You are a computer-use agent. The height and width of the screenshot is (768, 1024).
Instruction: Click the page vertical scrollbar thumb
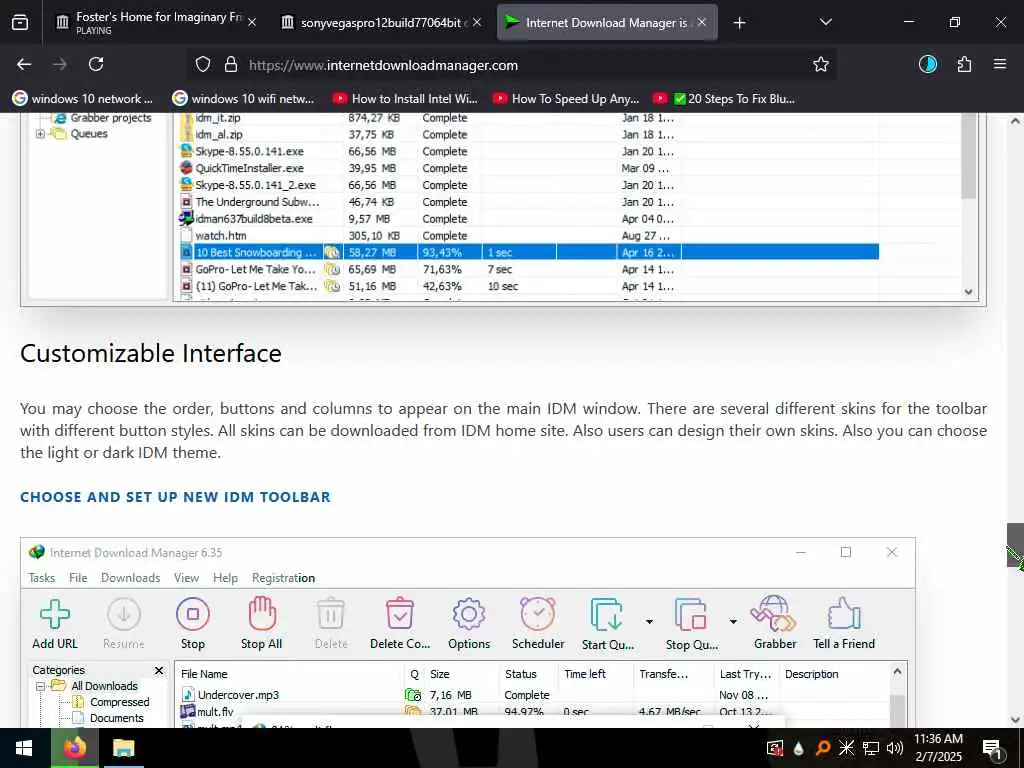(x=1015, y=546)
